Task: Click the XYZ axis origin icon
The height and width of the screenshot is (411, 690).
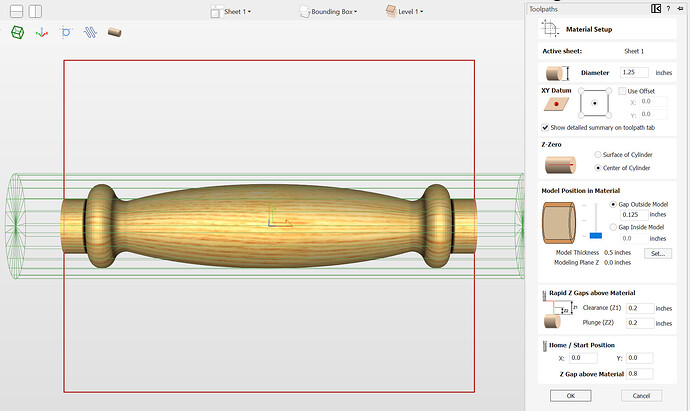Action: coord(42,32)
